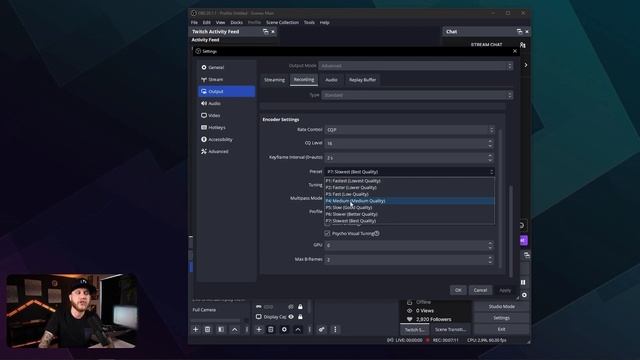Open source properties gear icon

[x=284, y=329]
